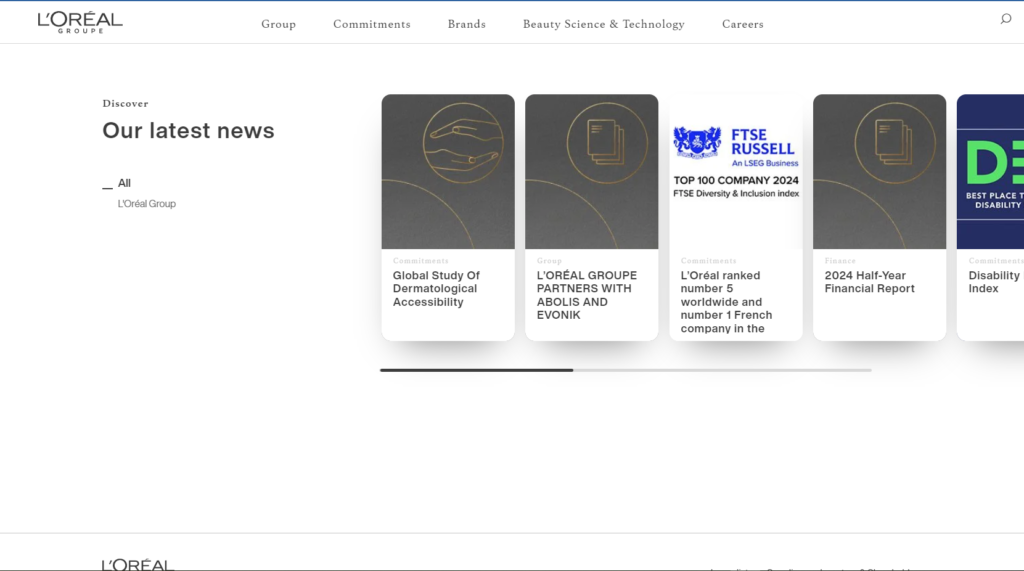The width and height of the screenshot is (1024, 571).
Task: Open L'Oréal ranked number 5 worldwide article
Action: click(x=726, y=302)
